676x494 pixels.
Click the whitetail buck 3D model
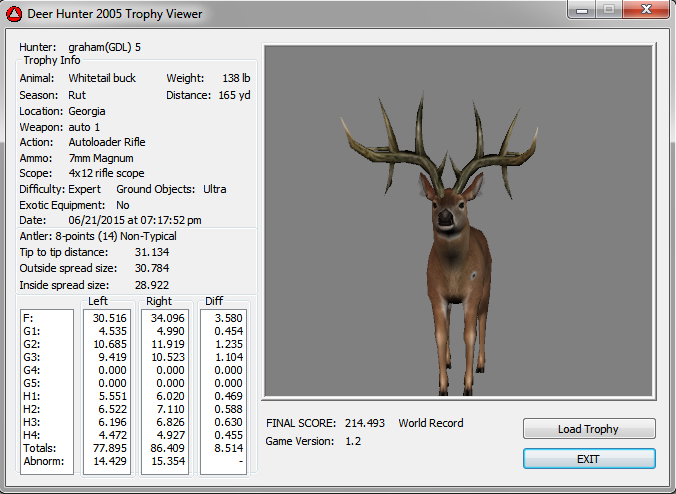click(x=456, y=270)
